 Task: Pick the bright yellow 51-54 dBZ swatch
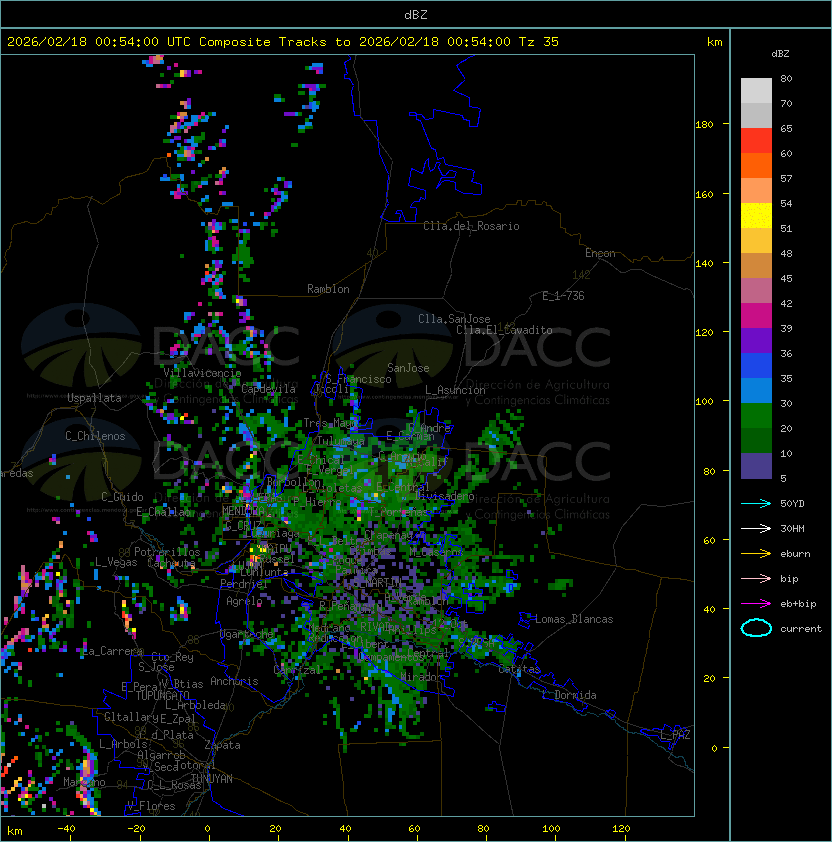756,216
